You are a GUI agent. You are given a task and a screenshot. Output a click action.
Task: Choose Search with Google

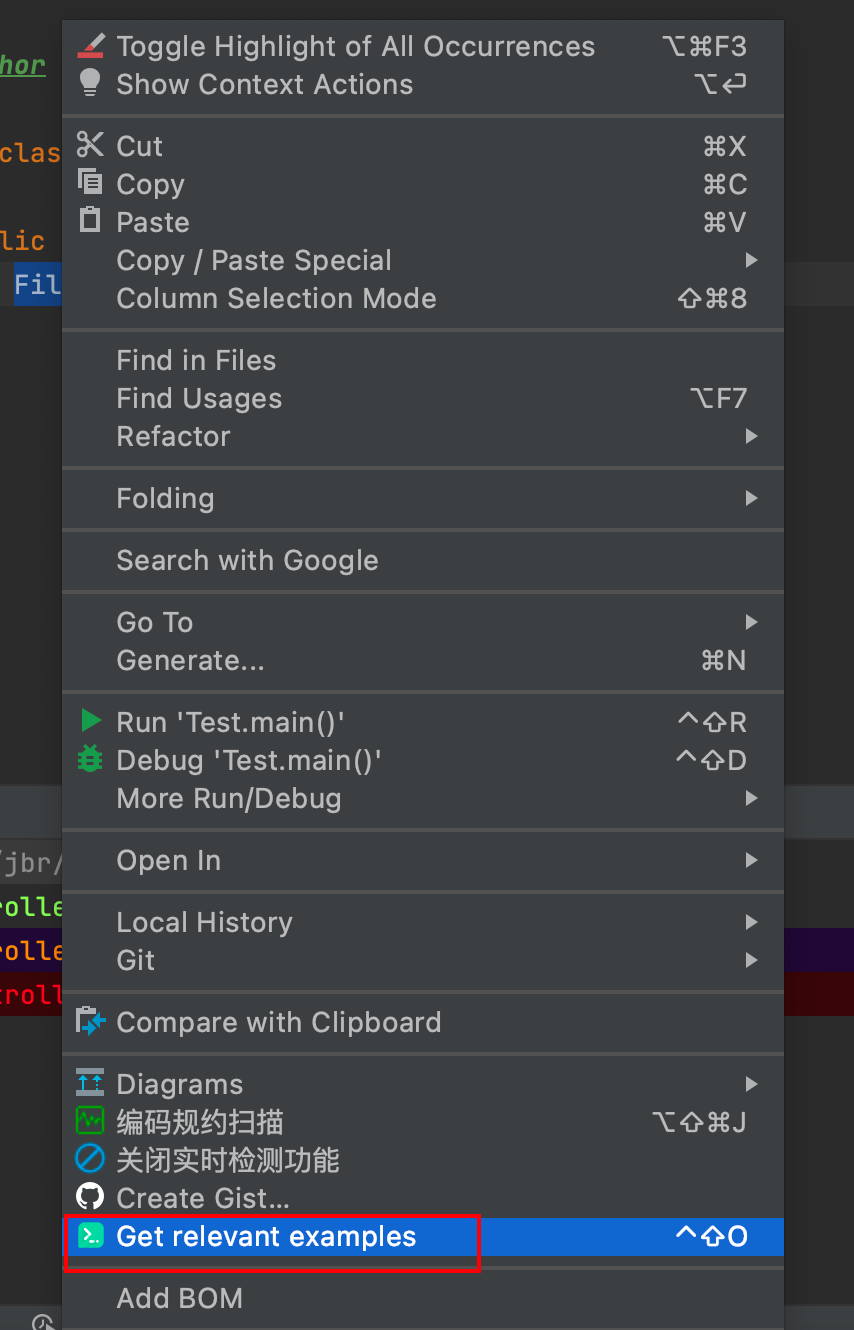click(x=247, y=560)
